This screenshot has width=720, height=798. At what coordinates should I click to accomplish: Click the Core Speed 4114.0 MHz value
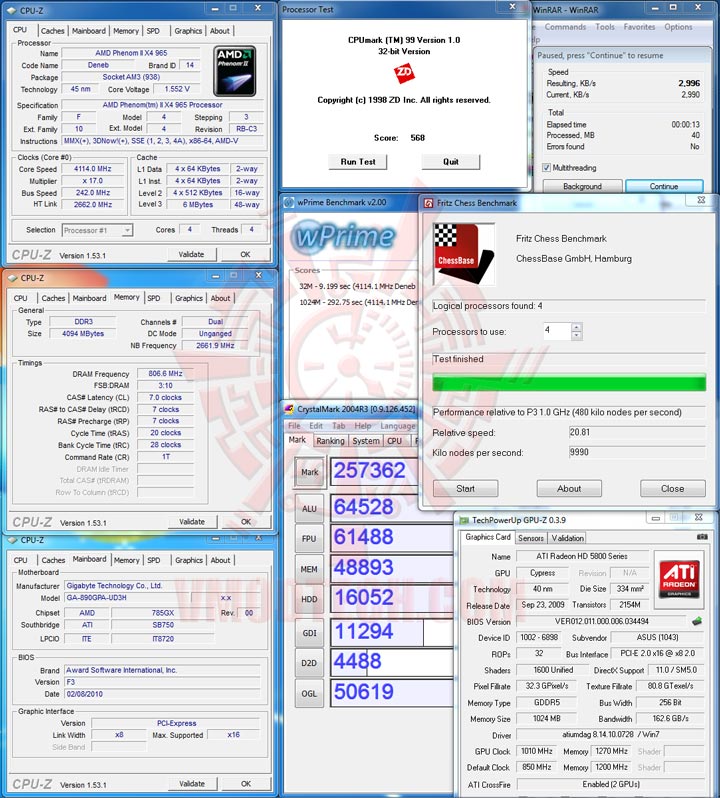pos(93,169)
